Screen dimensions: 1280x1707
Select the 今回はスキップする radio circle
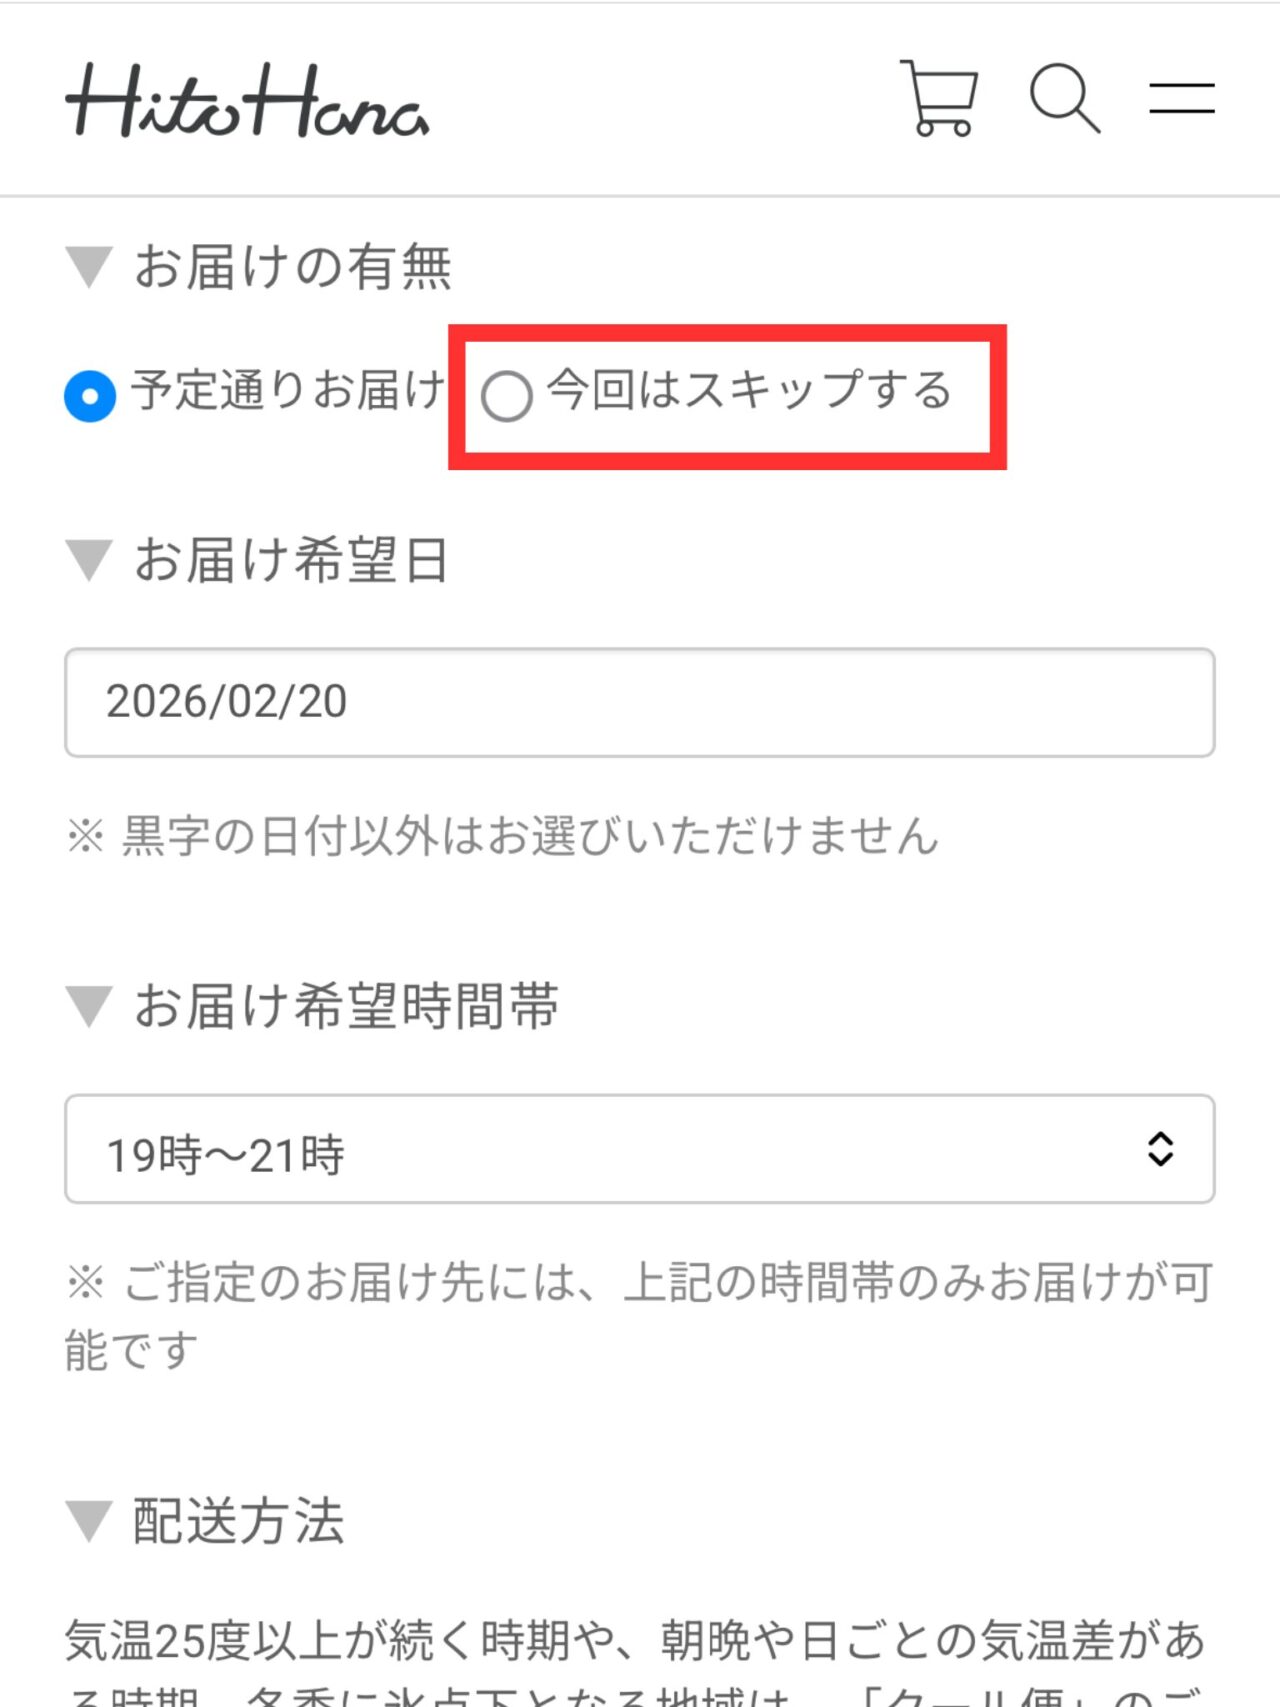pos(506,396)
